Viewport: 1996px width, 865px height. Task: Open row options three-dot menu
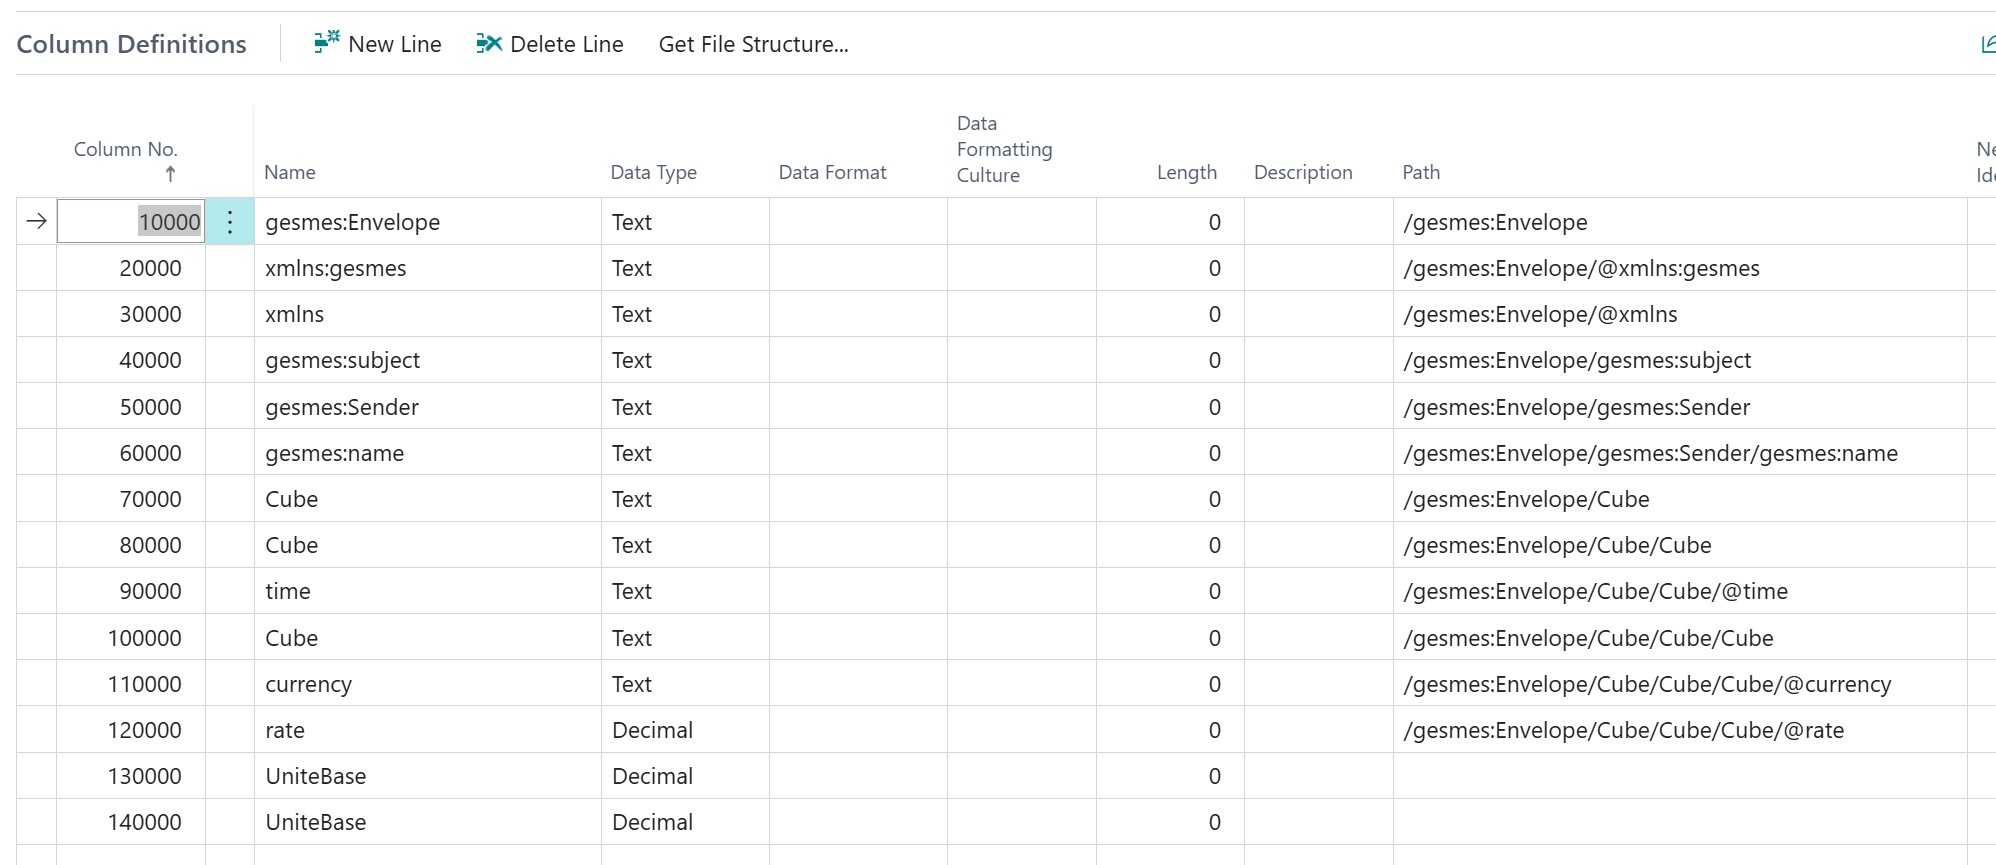pos(230,222)
